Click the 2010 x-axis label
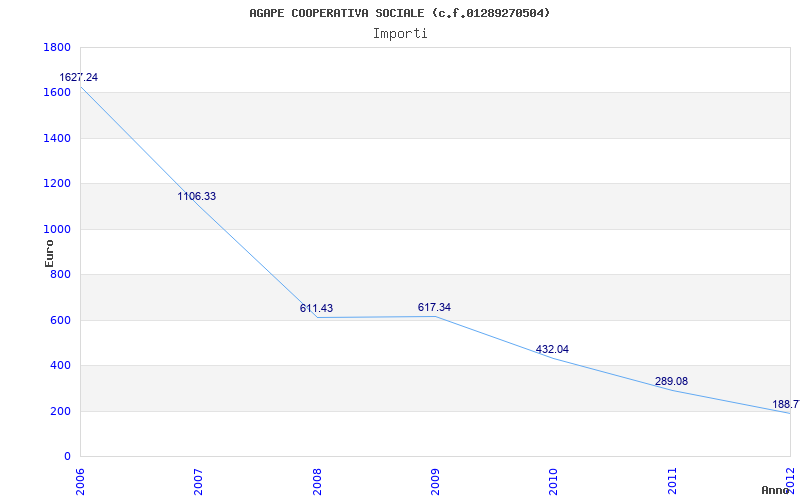The image size is (800, 500). click(x=554, y=481)
